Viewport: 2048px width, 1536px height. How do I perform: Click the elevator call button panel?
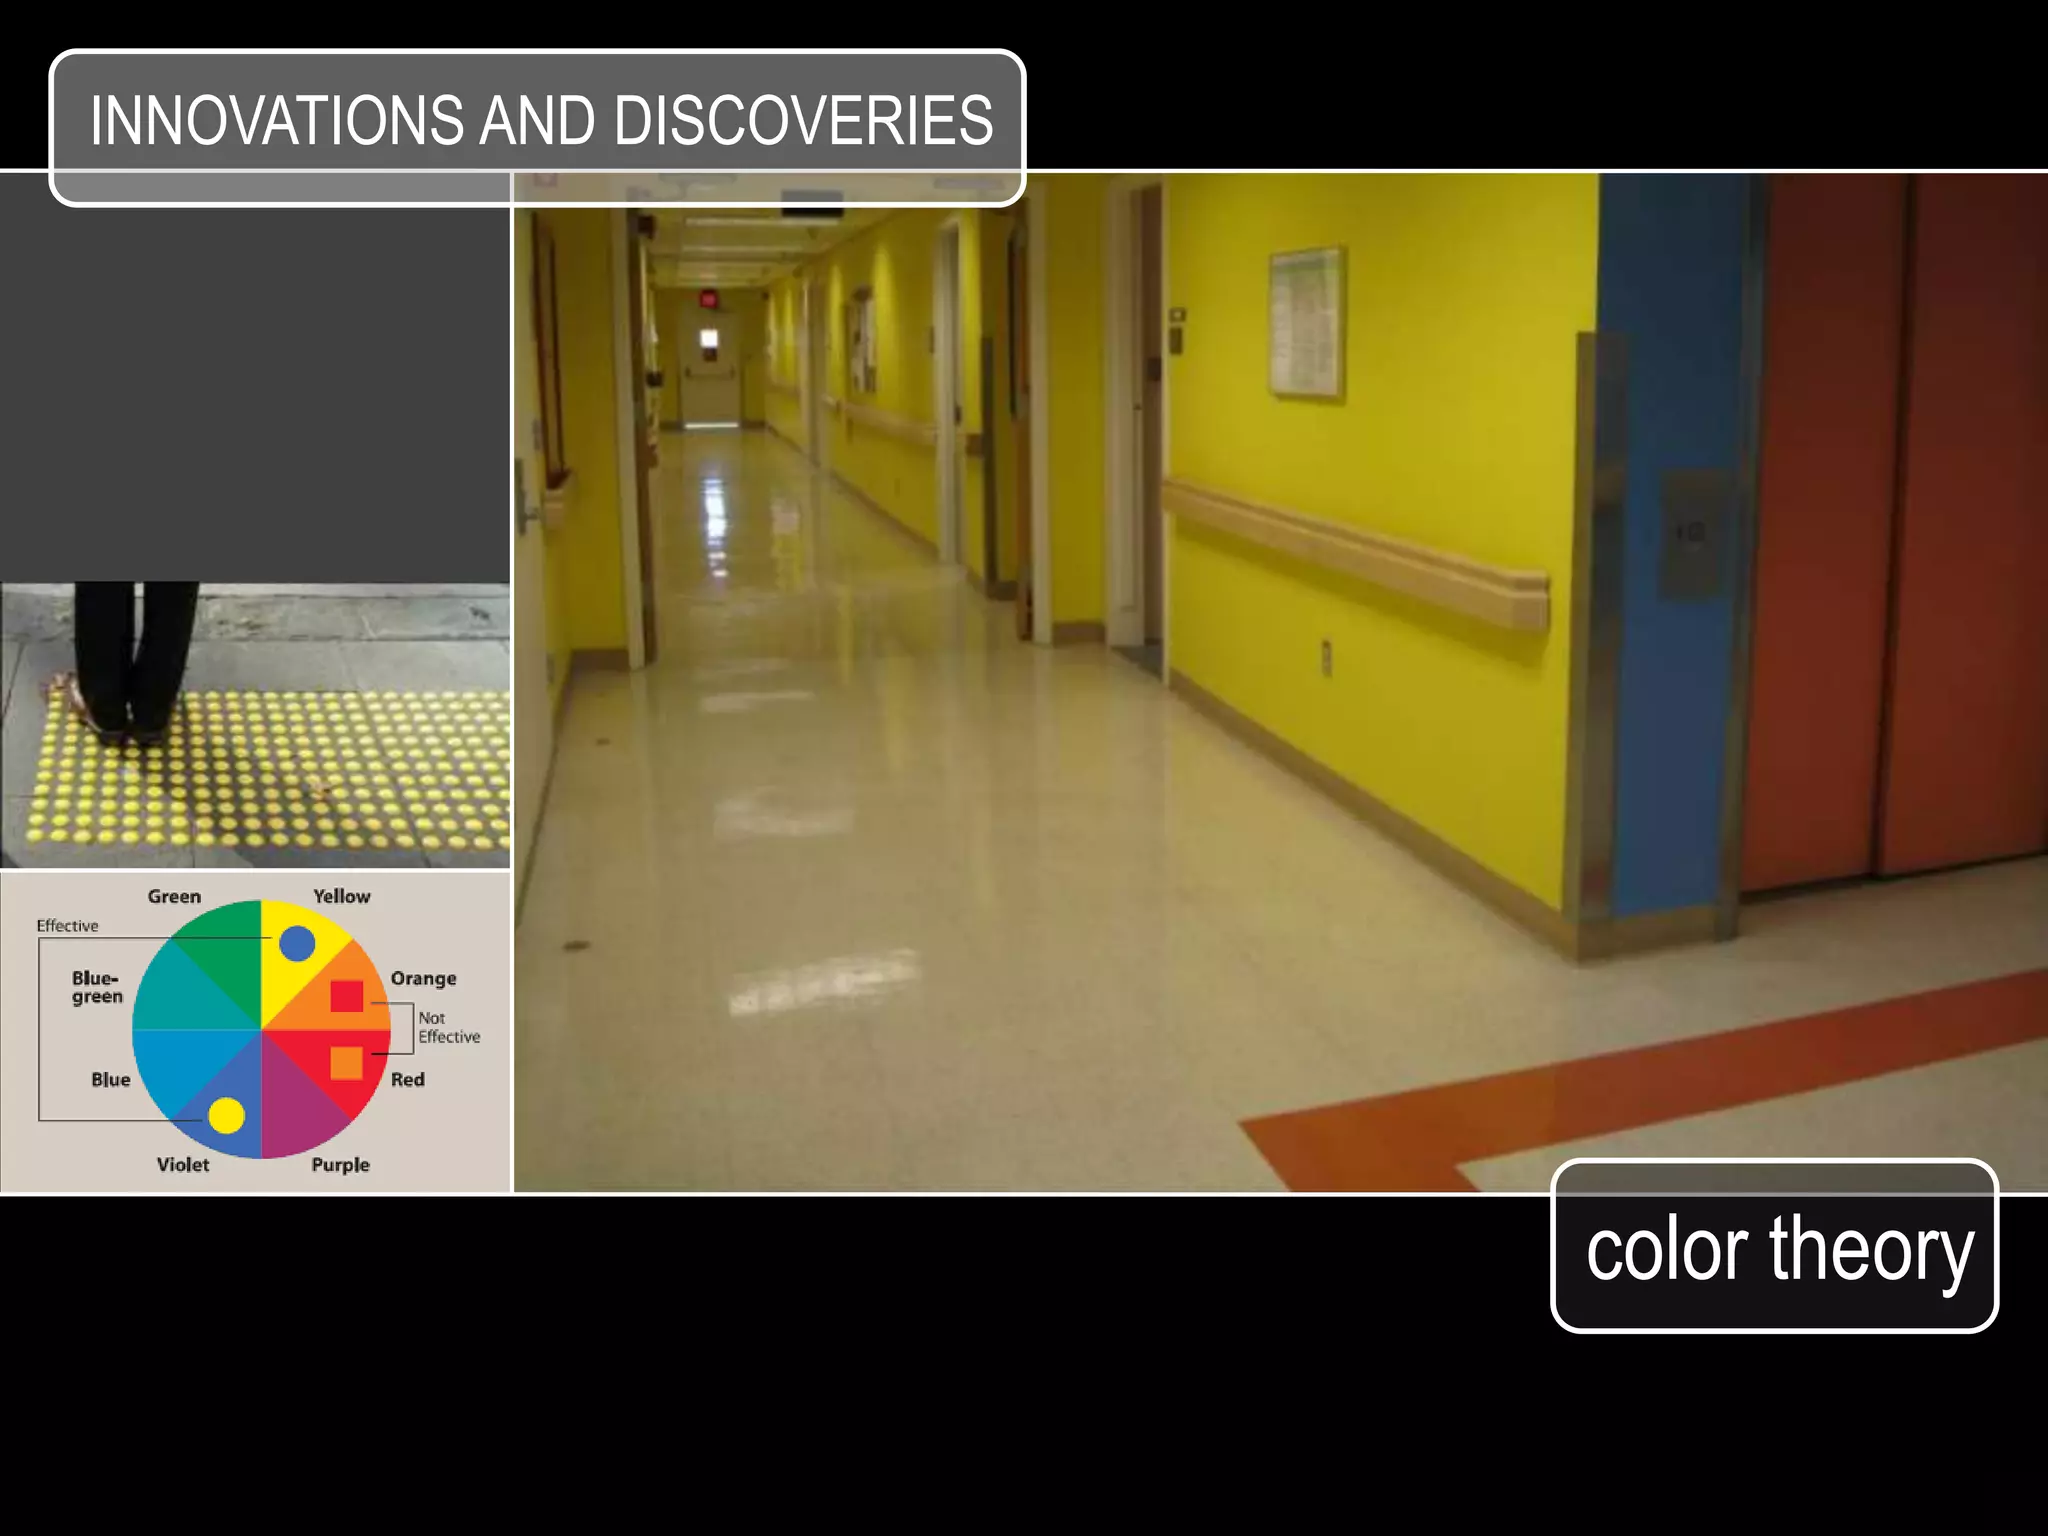coord(1690,534)
